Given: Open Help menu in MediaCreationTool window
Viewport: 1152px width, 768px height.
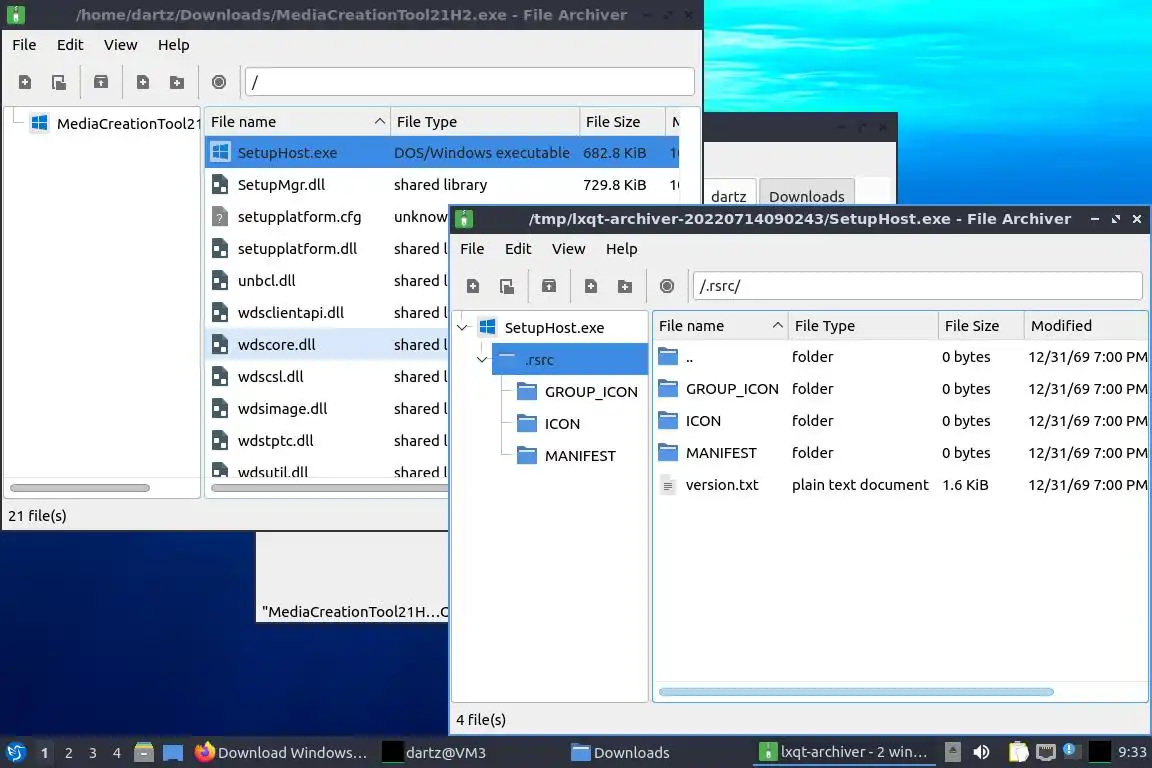Looking at the screenshot, I should click(x=173, y=45).
